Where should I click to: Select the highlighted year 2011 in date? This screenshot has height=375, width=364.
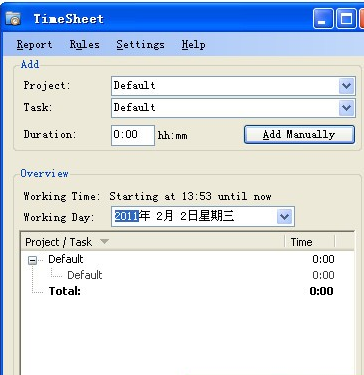[126, 216]
